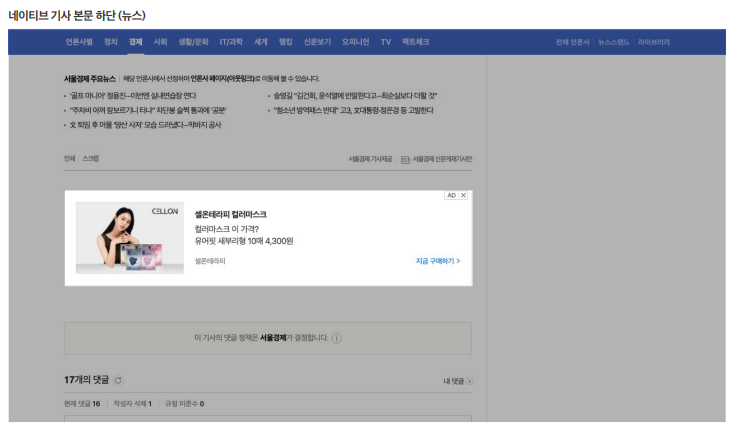Click the CELLON mask ad image
Viewport: 744px width, 425px height.
click(x=130, y=238)
